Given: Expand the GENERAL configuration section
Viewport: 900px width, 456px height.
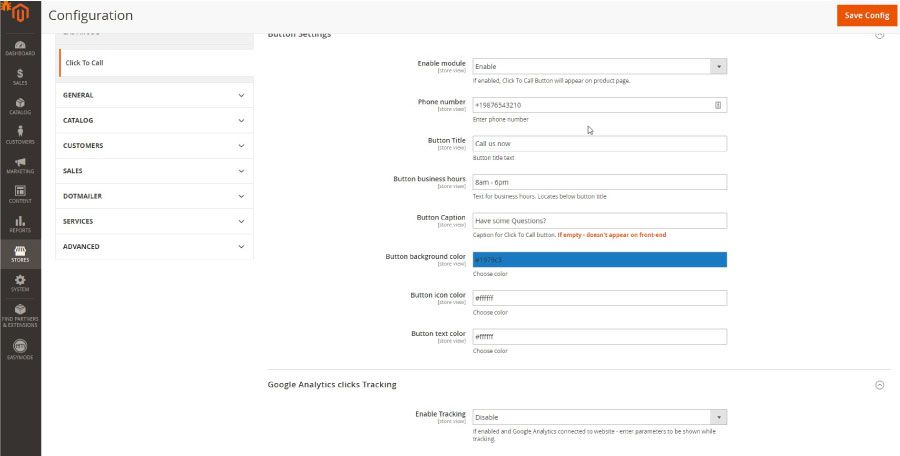Looking at the screenshot, I should click(155, 95).
